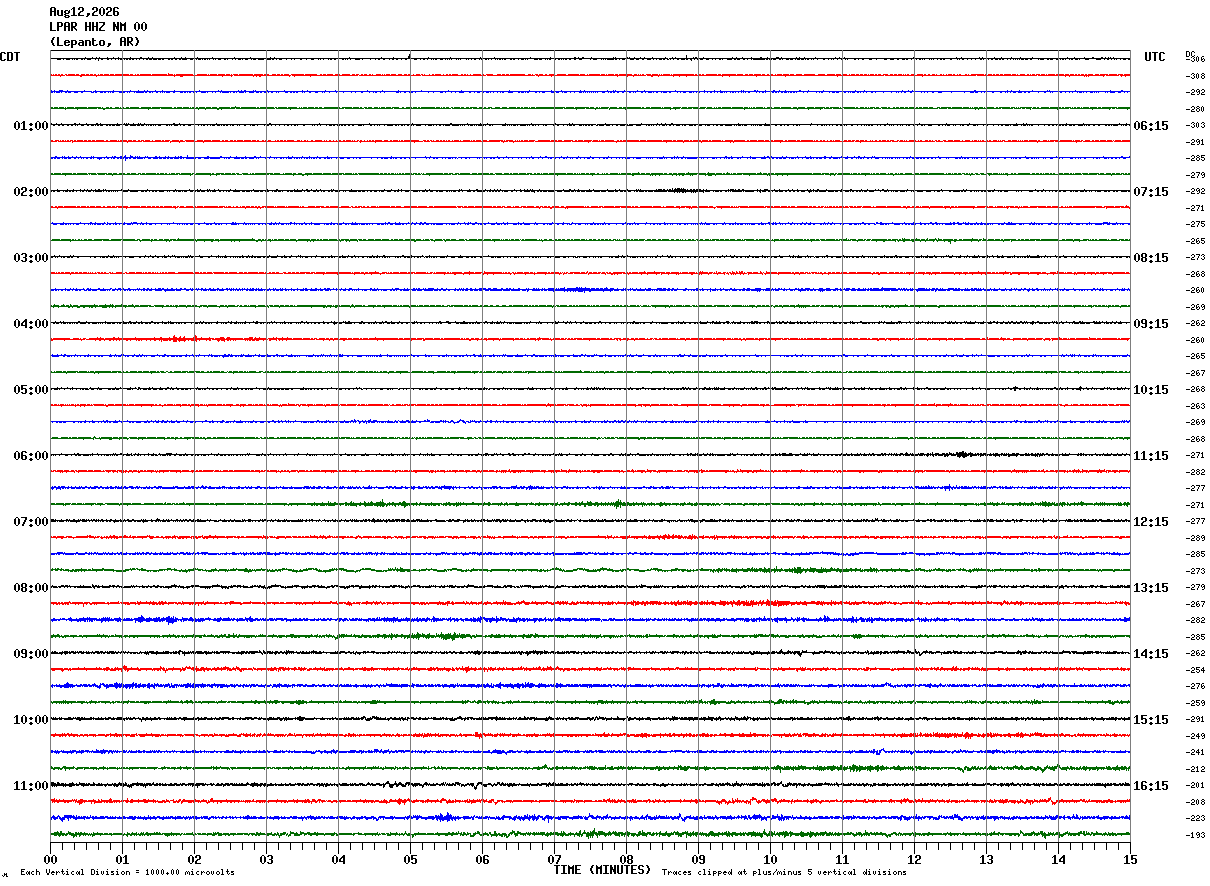The width and height of the screenshot is (1210, 886).
Task: Click the DC offset value -212
Action: point(1195,769)
